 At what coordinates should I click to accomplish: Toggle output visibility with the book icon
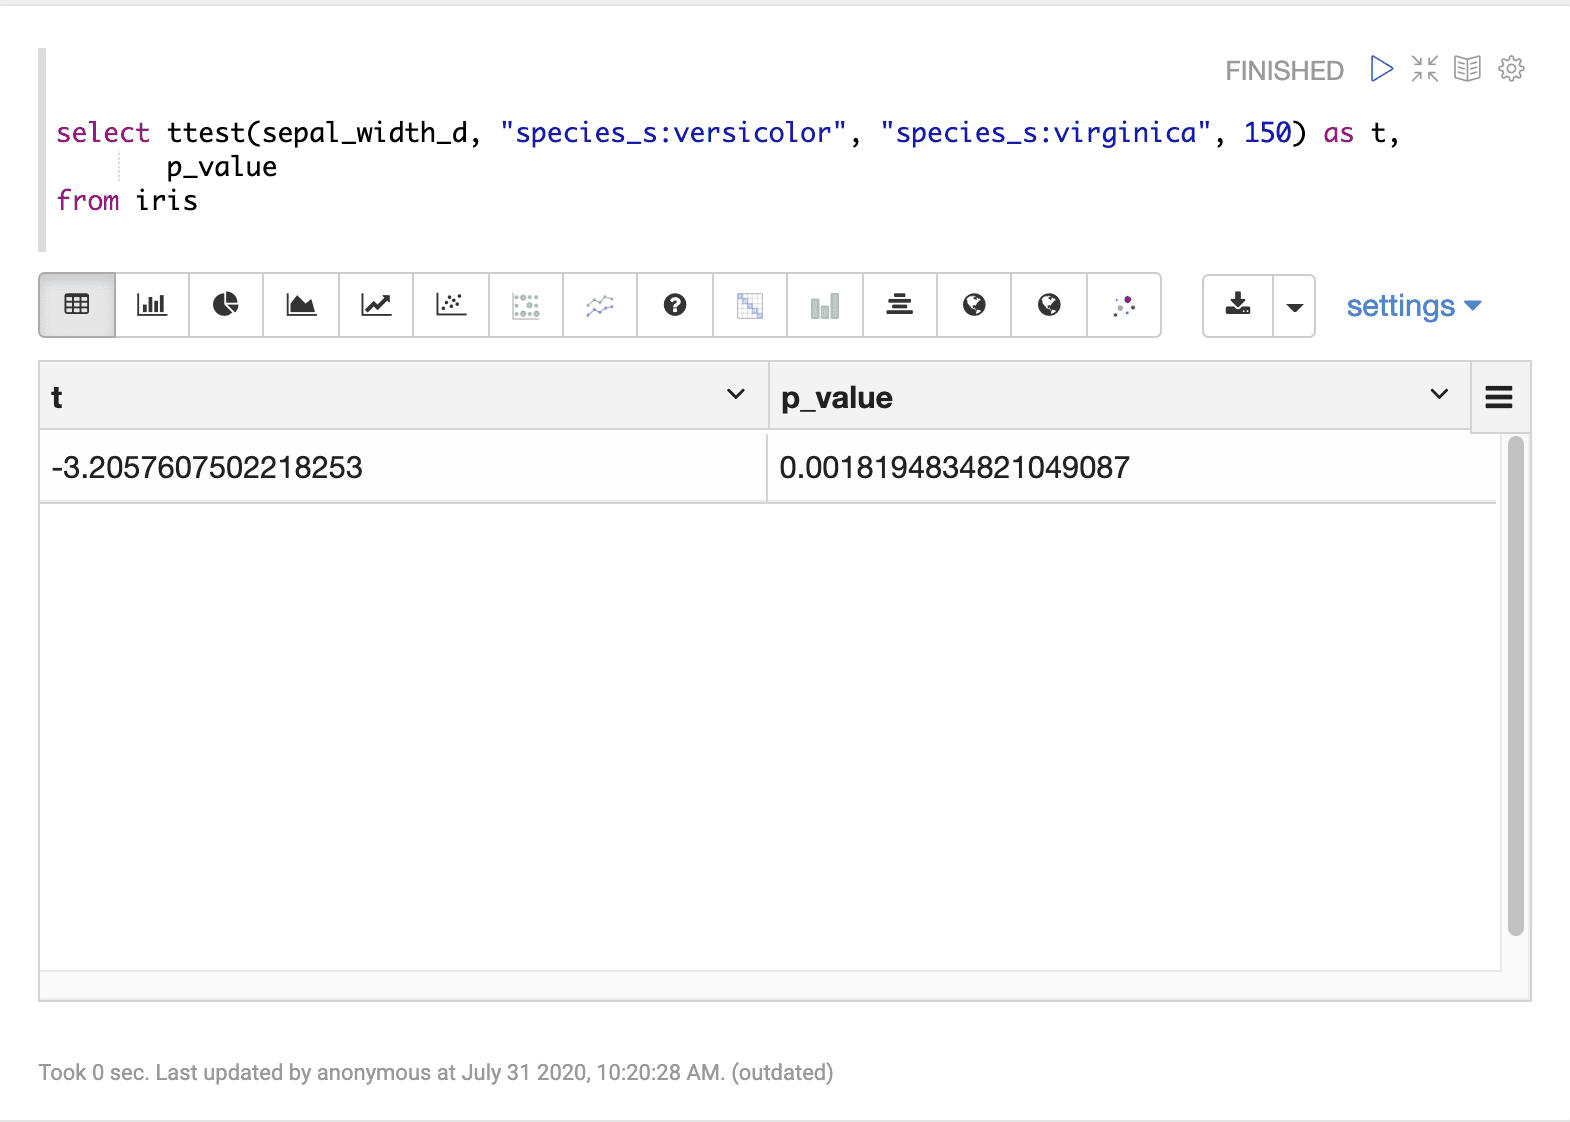[1467, 69]
